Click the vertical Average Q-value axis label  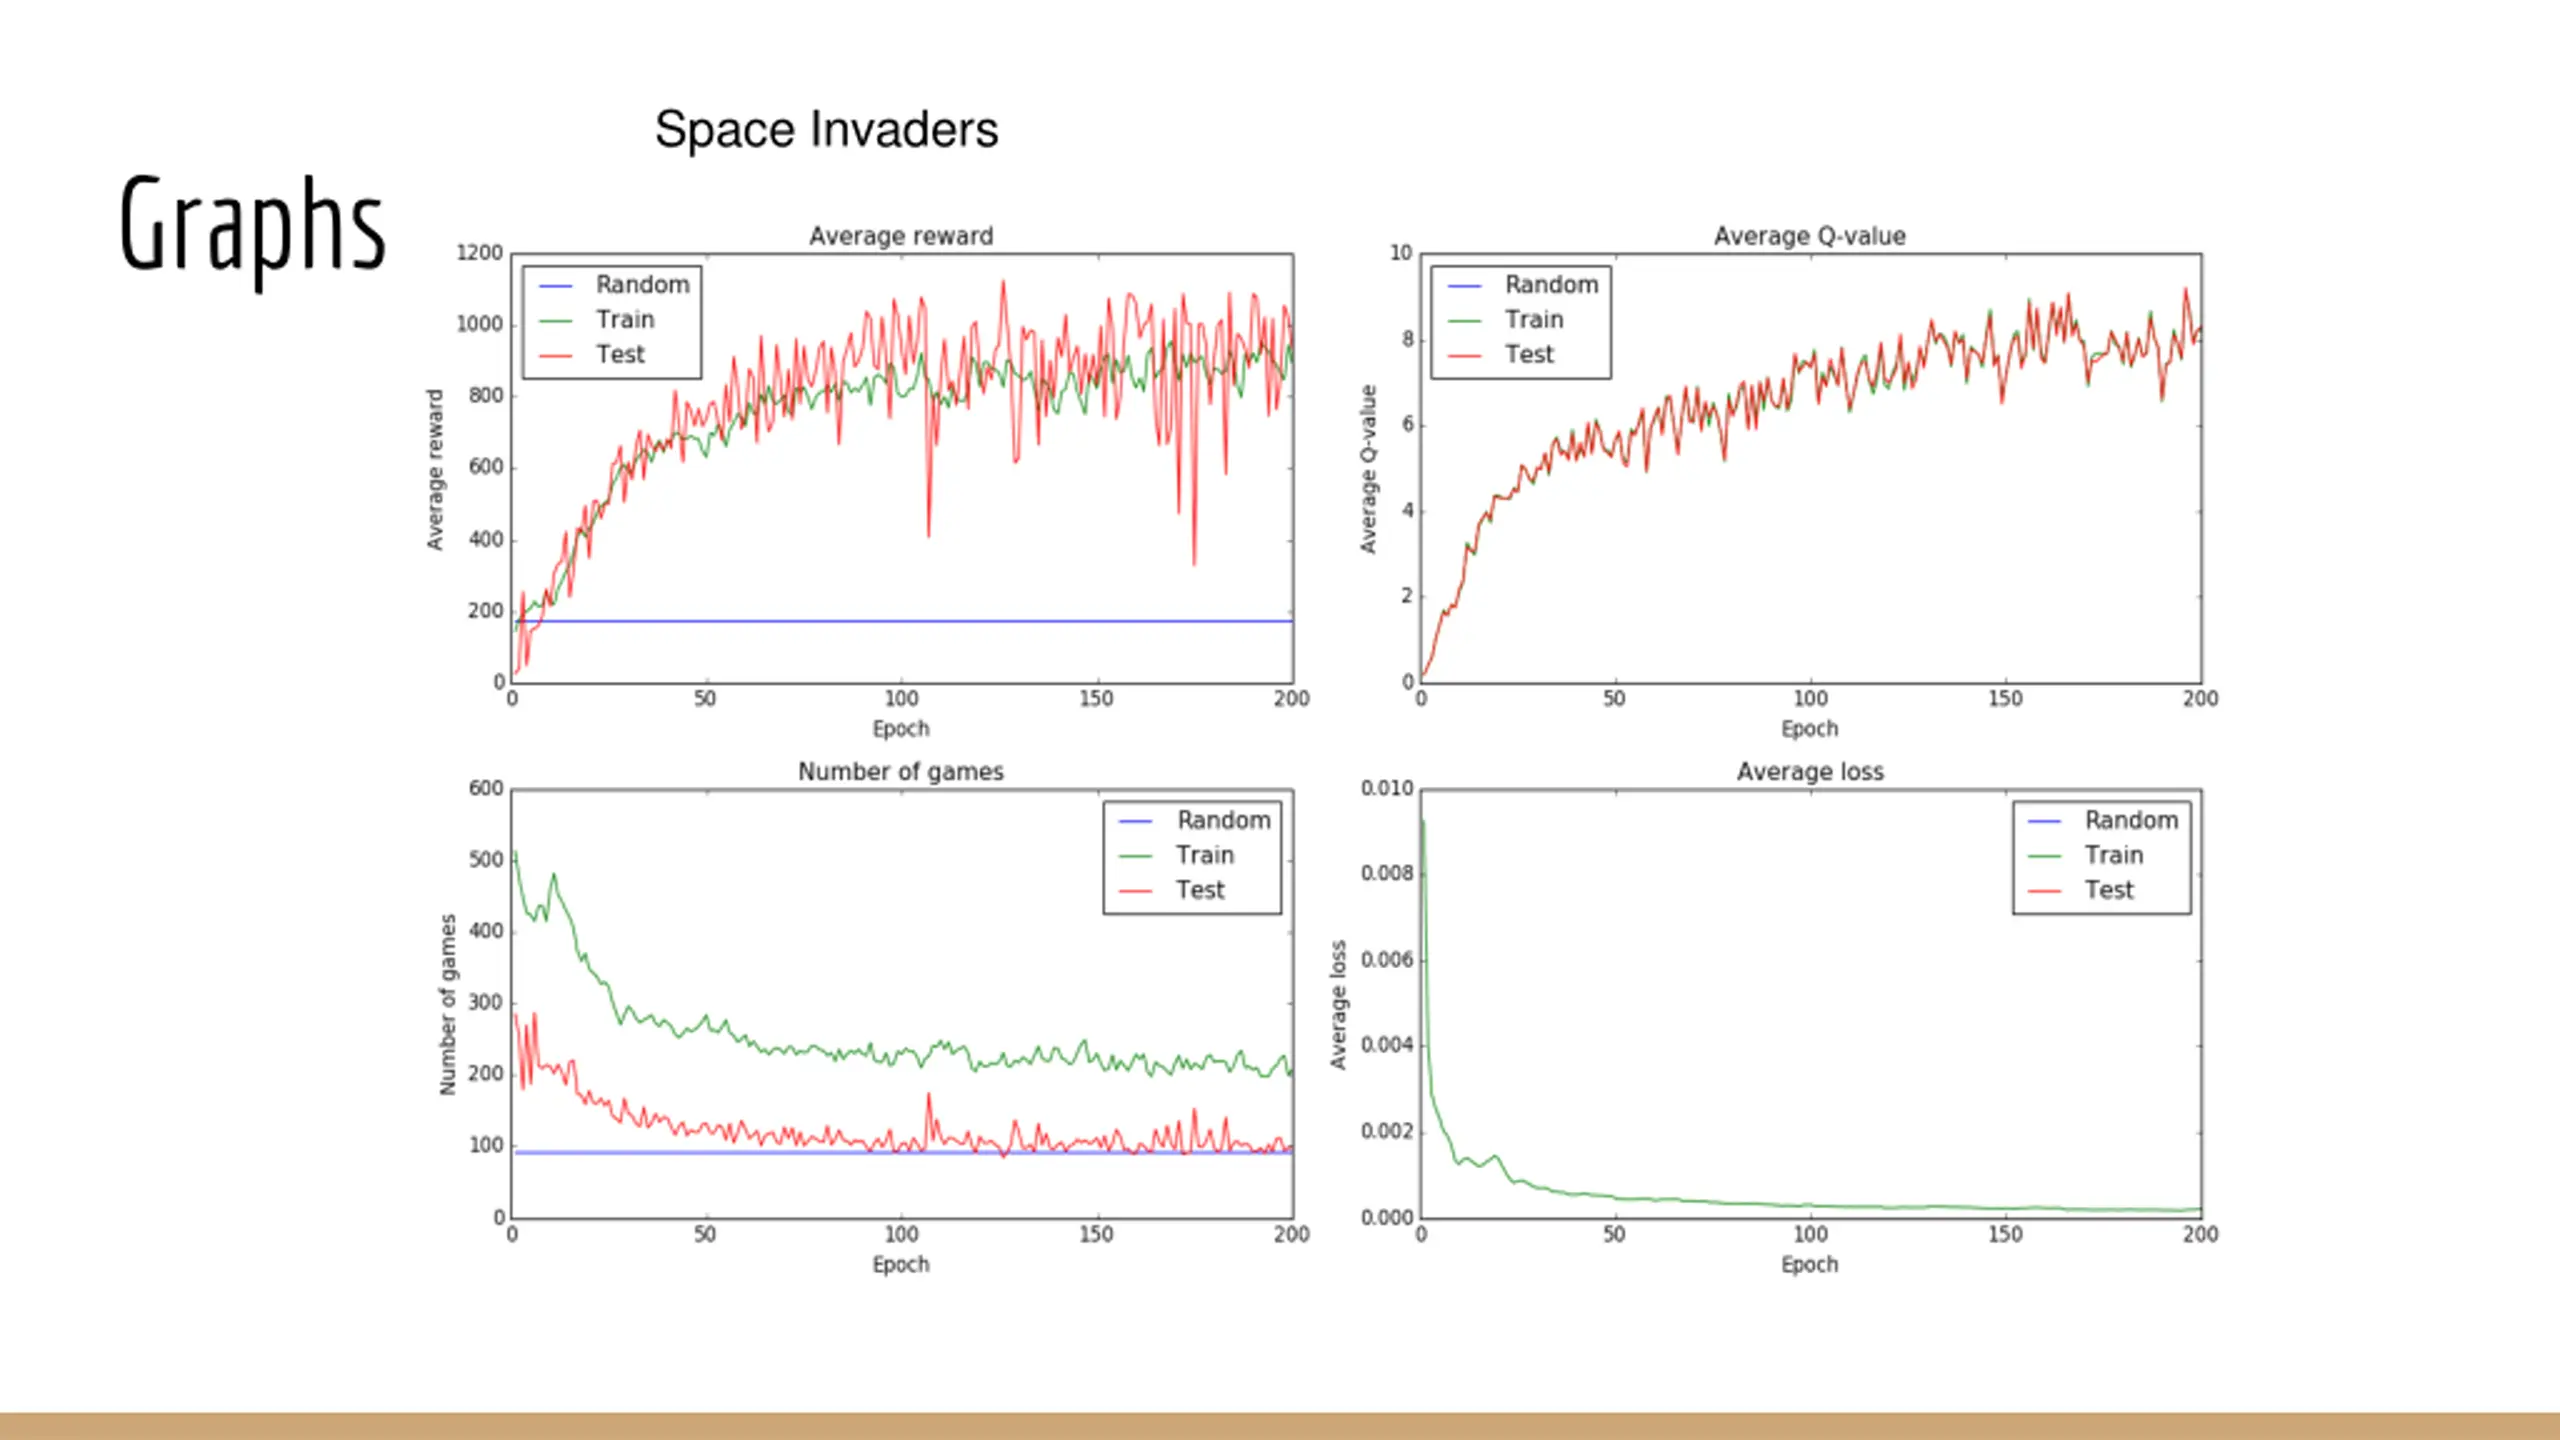(1368, 469)
